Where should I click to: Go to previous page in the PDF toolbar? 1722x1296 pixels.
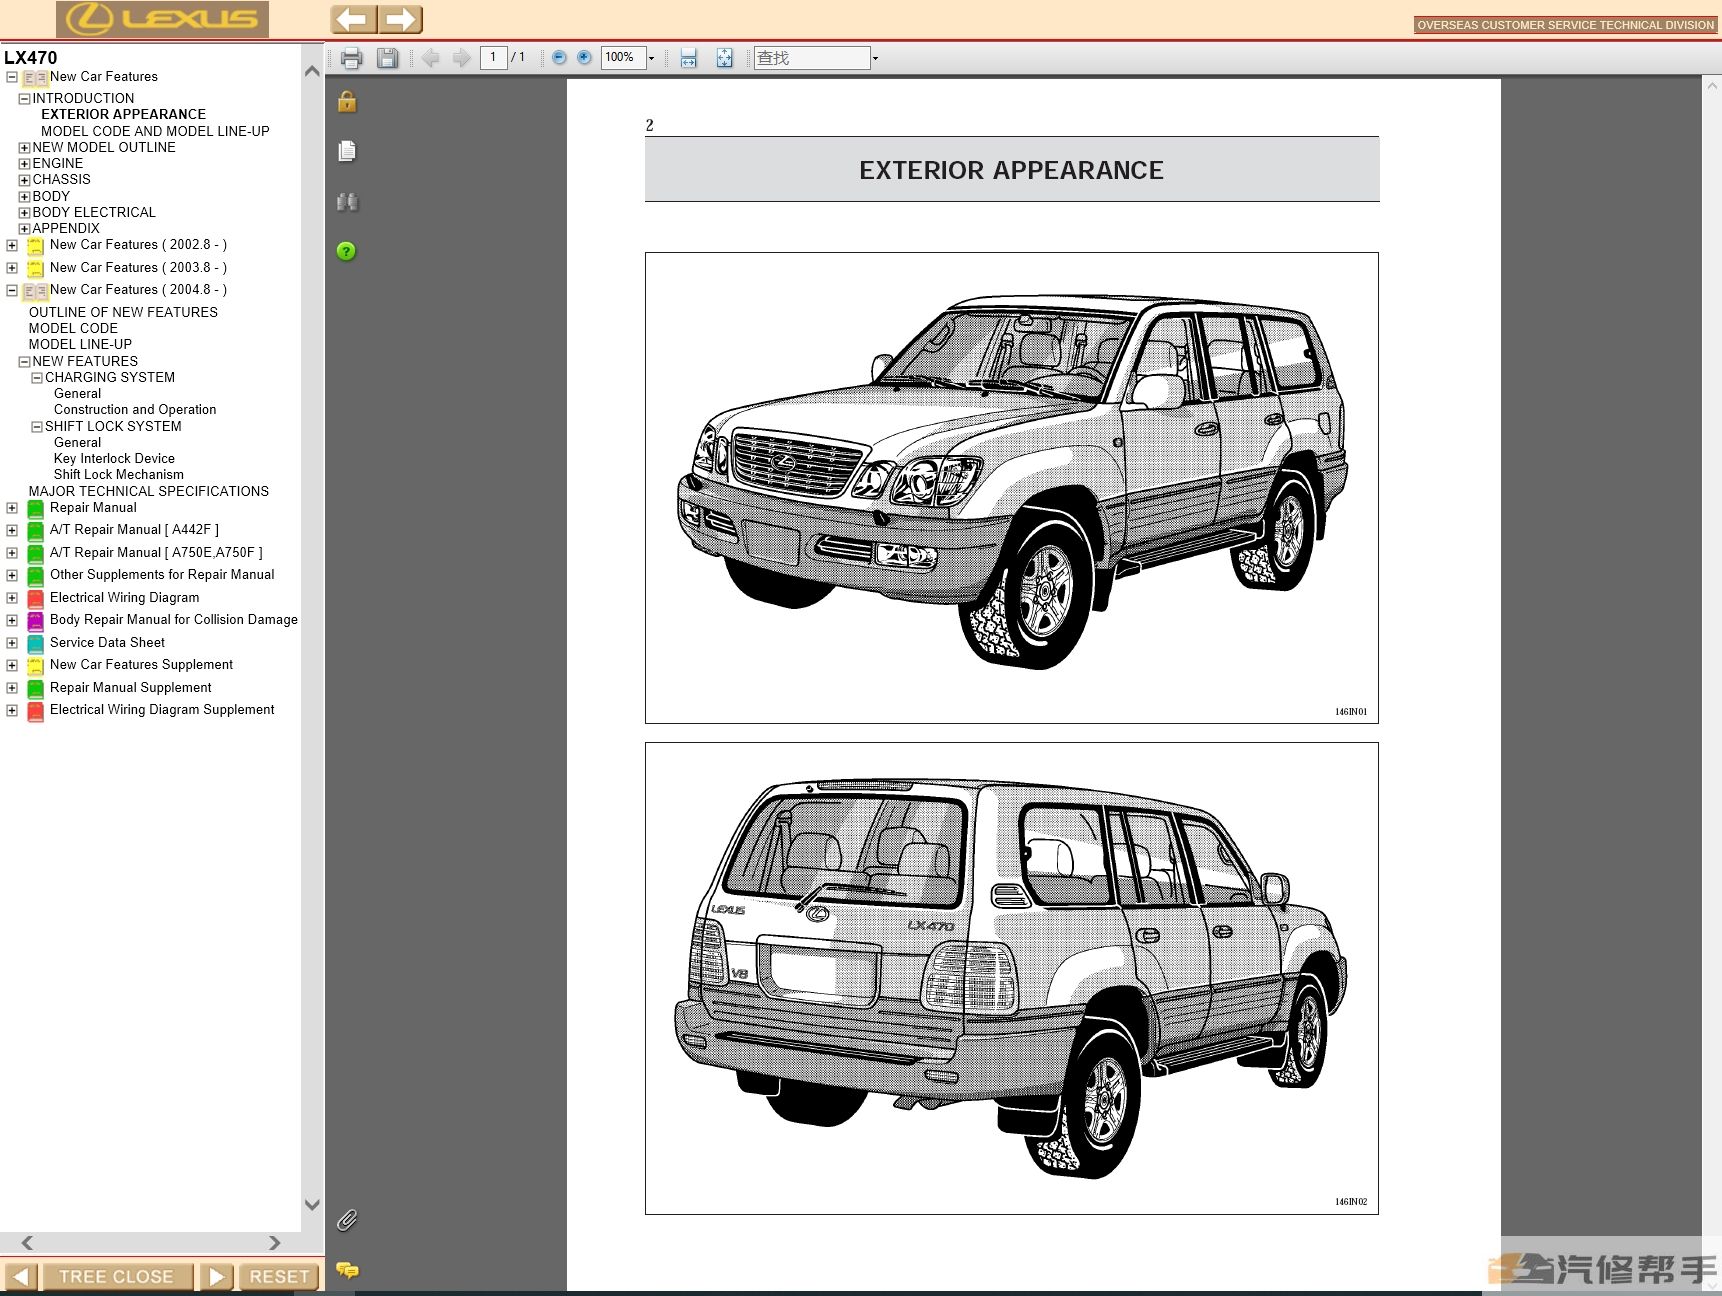(x=430, y=58)
